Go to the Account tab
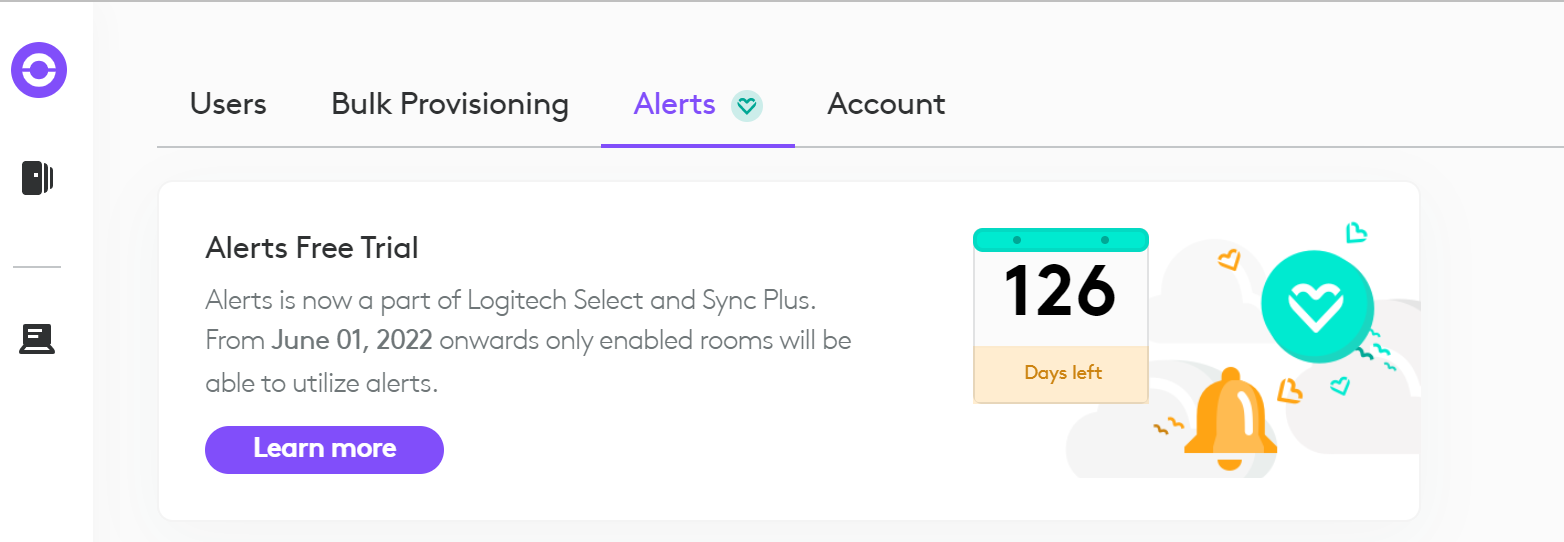 [x=886, y=104]
